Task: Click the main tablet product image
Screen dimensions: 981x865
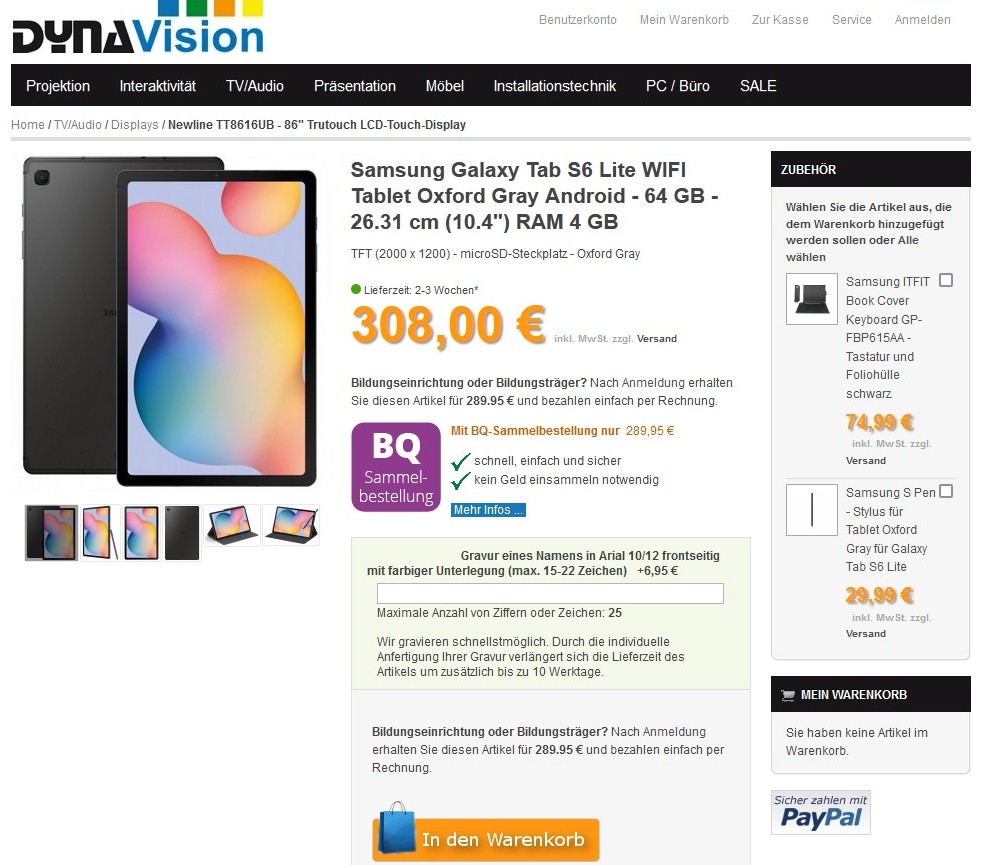Action: tap(170, 322)
